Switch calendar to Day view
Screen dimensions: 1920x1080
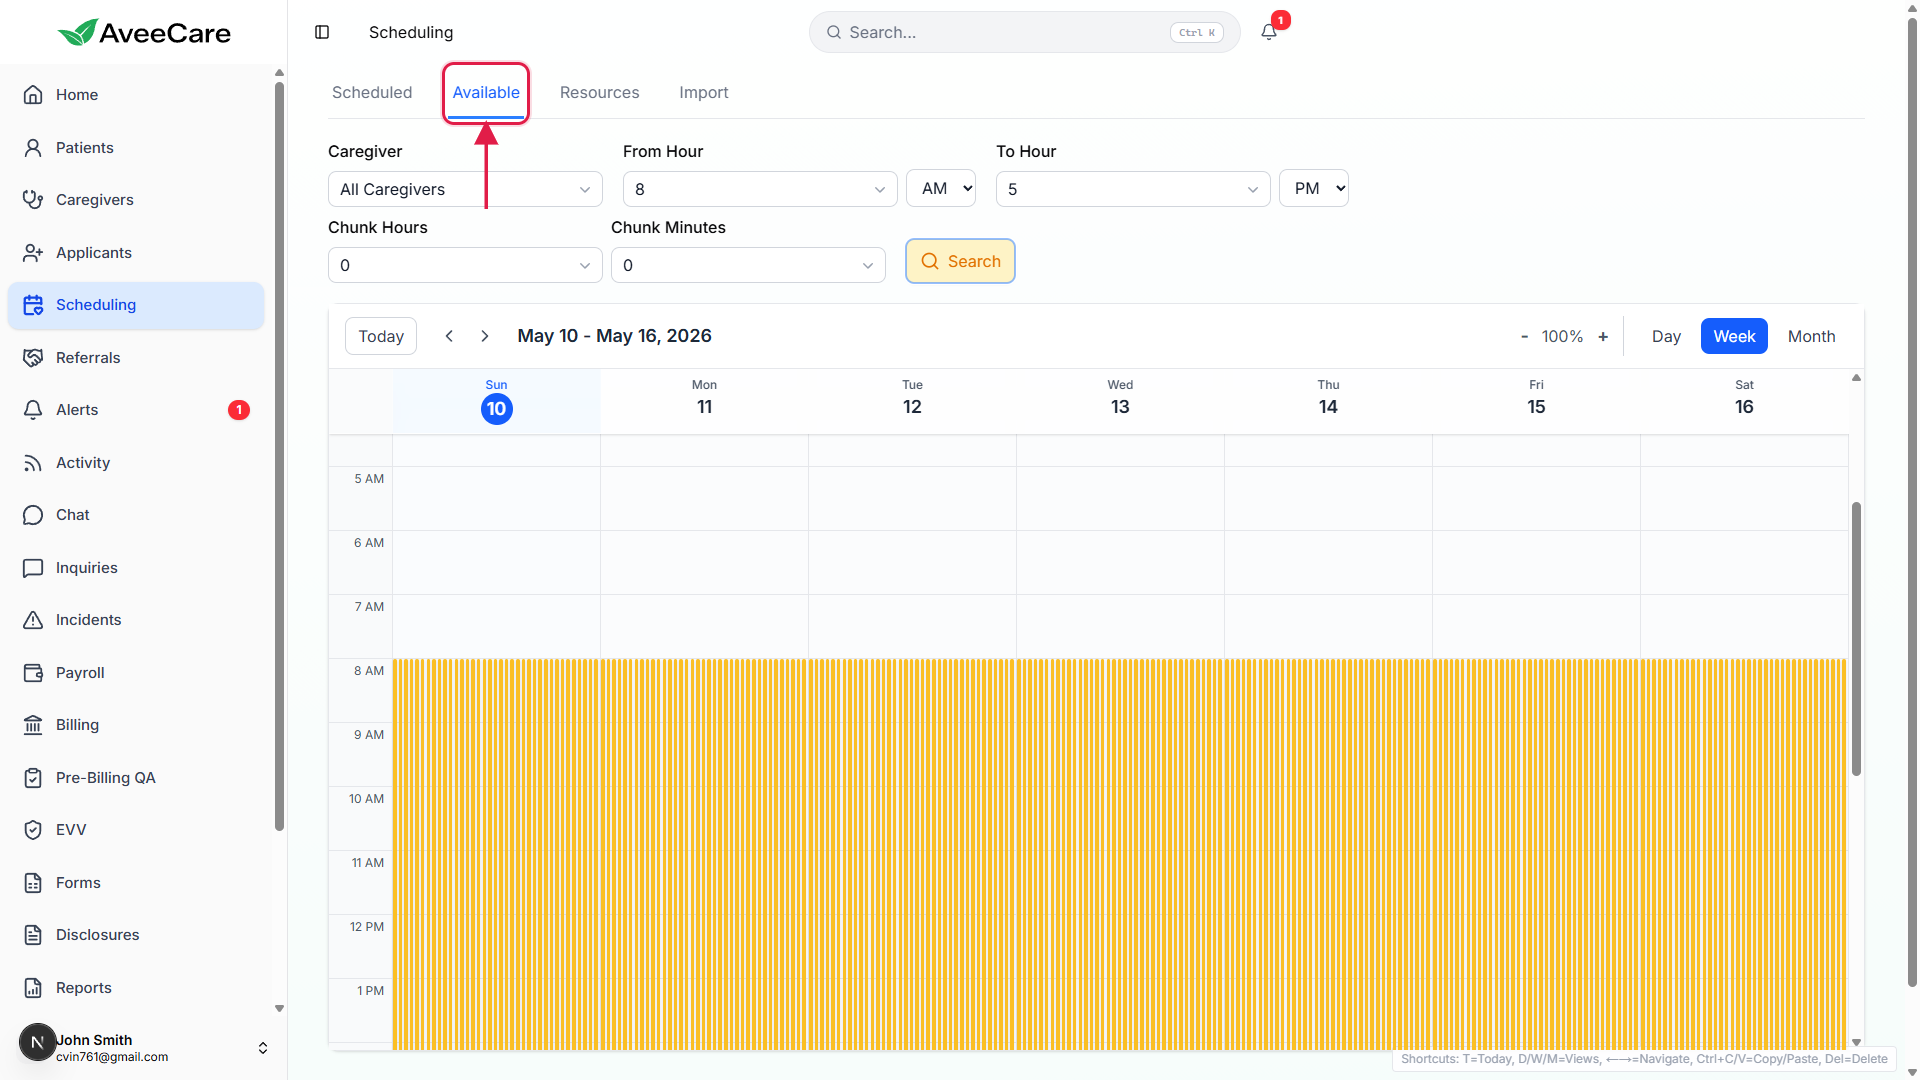pos(1666,336)
